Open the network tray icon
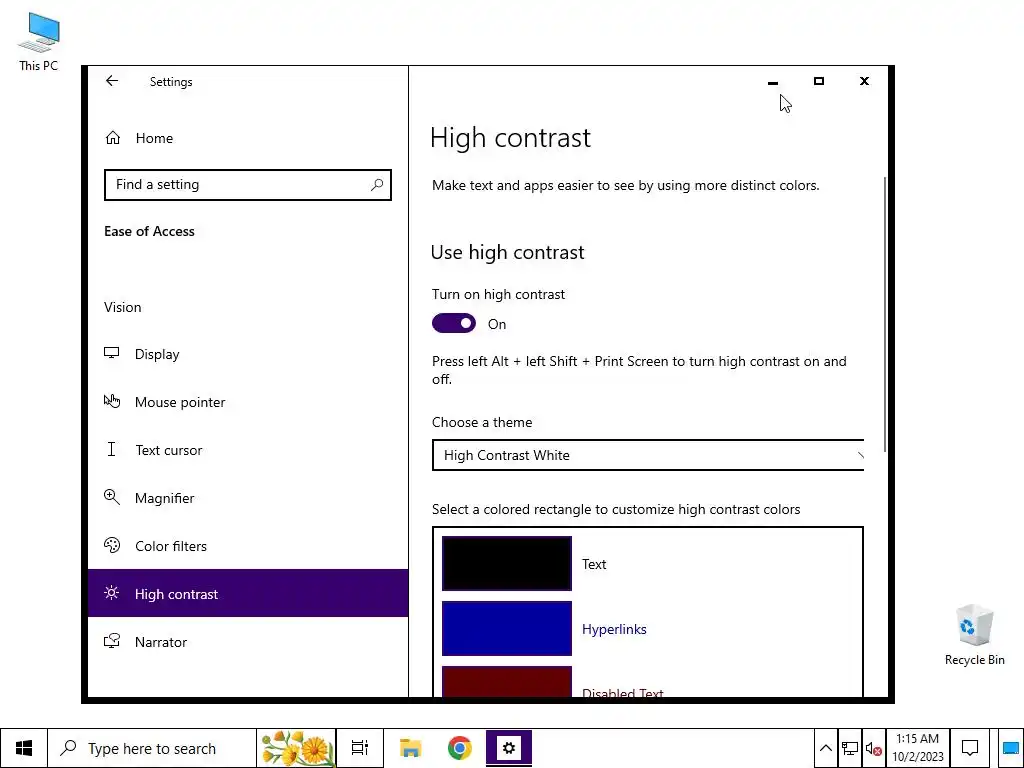1024x768 pixels. tap(850, 748)
